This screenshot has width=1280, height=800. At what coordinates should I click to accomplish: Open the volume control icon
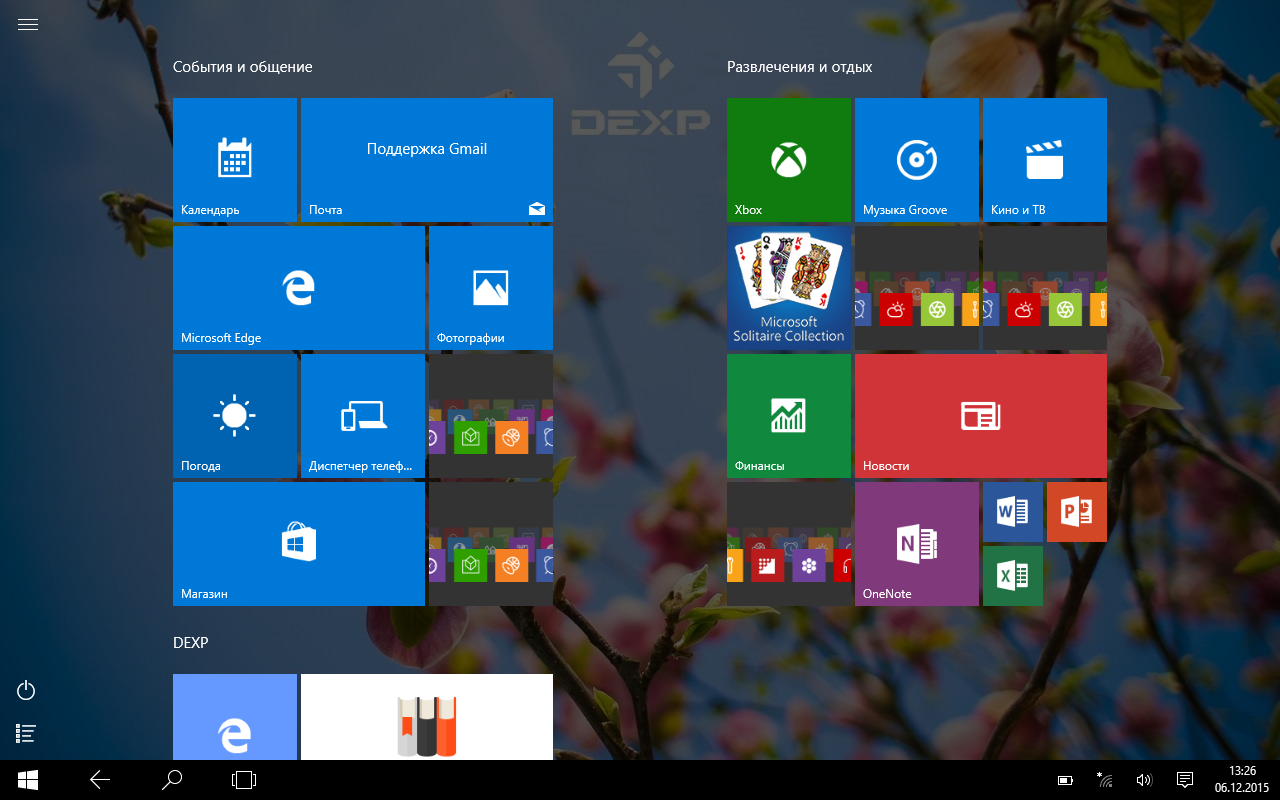1145,780
